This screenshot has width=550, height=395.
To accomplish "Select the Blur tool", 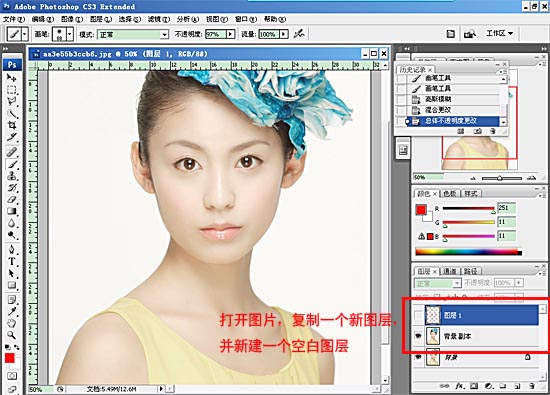I will point(12,223).
